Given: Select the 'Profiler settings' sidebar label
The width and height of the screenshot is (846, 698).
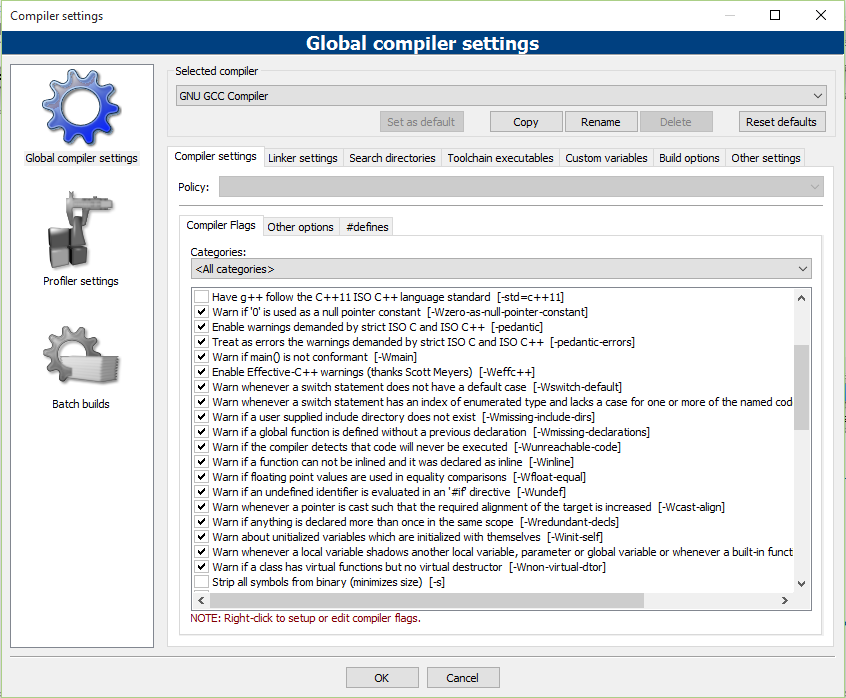Looking at the screenshot, I should click(81, 281).
